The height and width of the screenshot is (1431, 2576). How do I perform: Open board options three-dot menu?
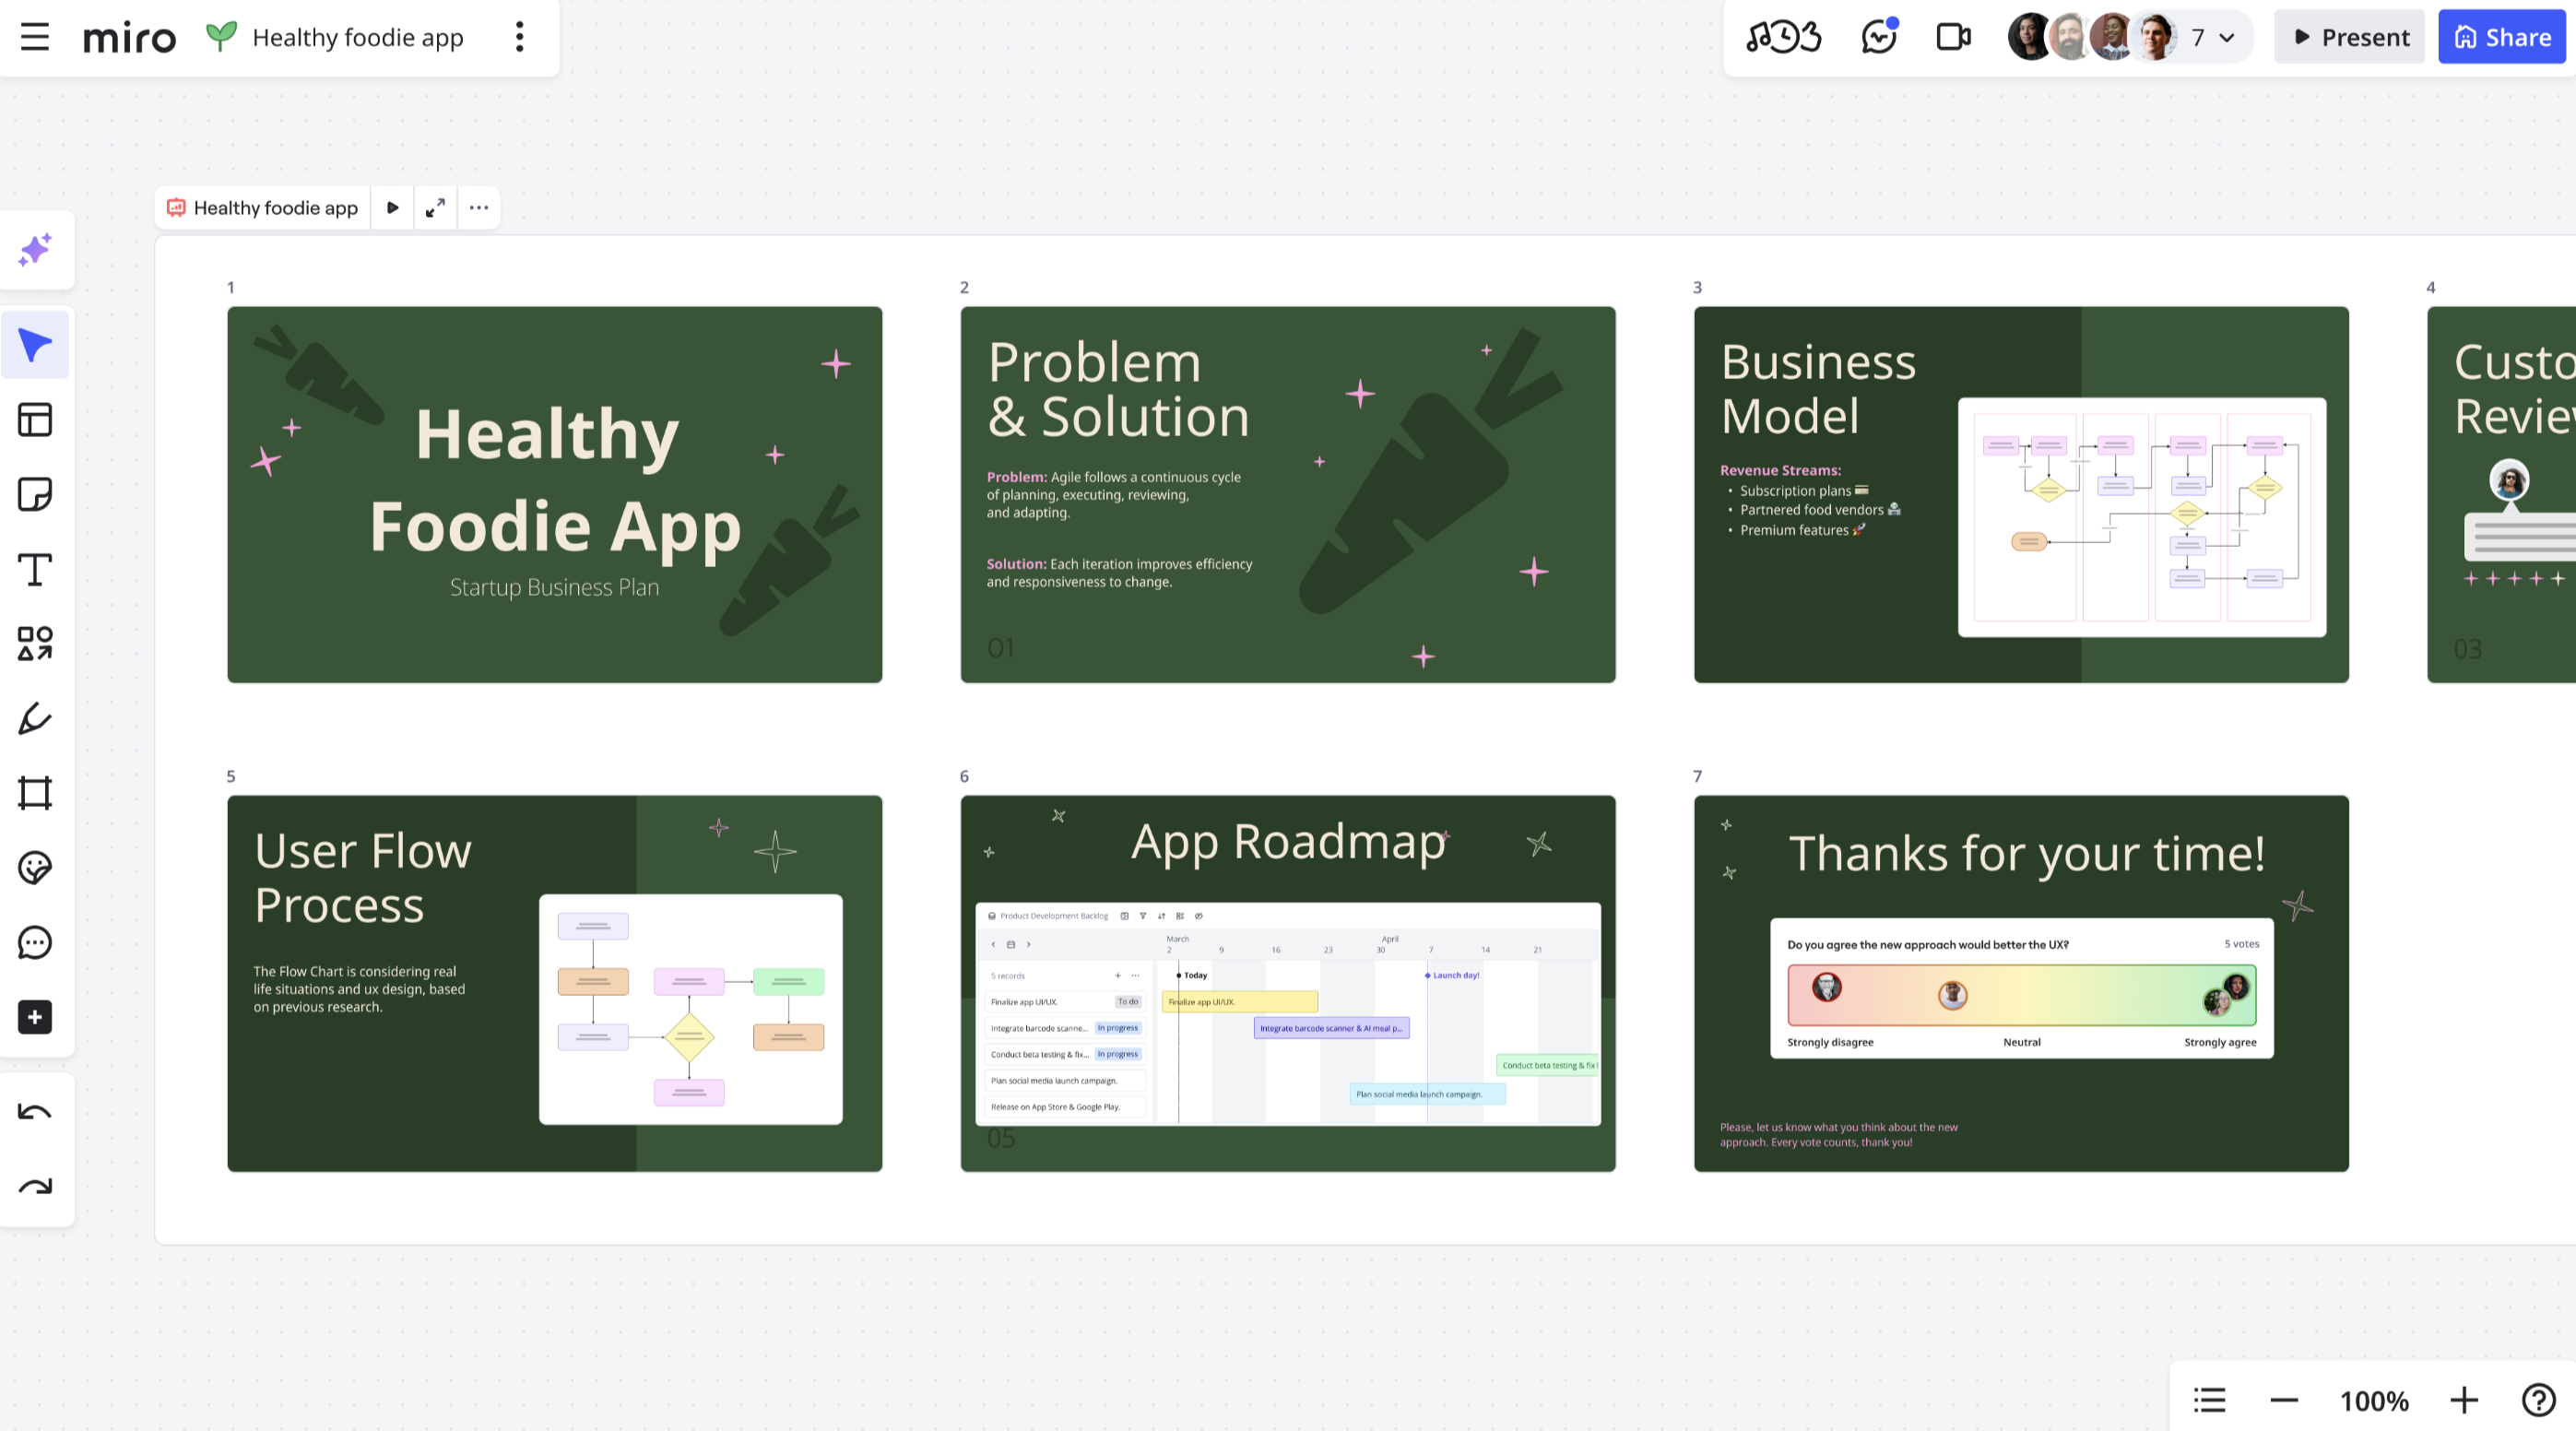(x=519, y=37)
